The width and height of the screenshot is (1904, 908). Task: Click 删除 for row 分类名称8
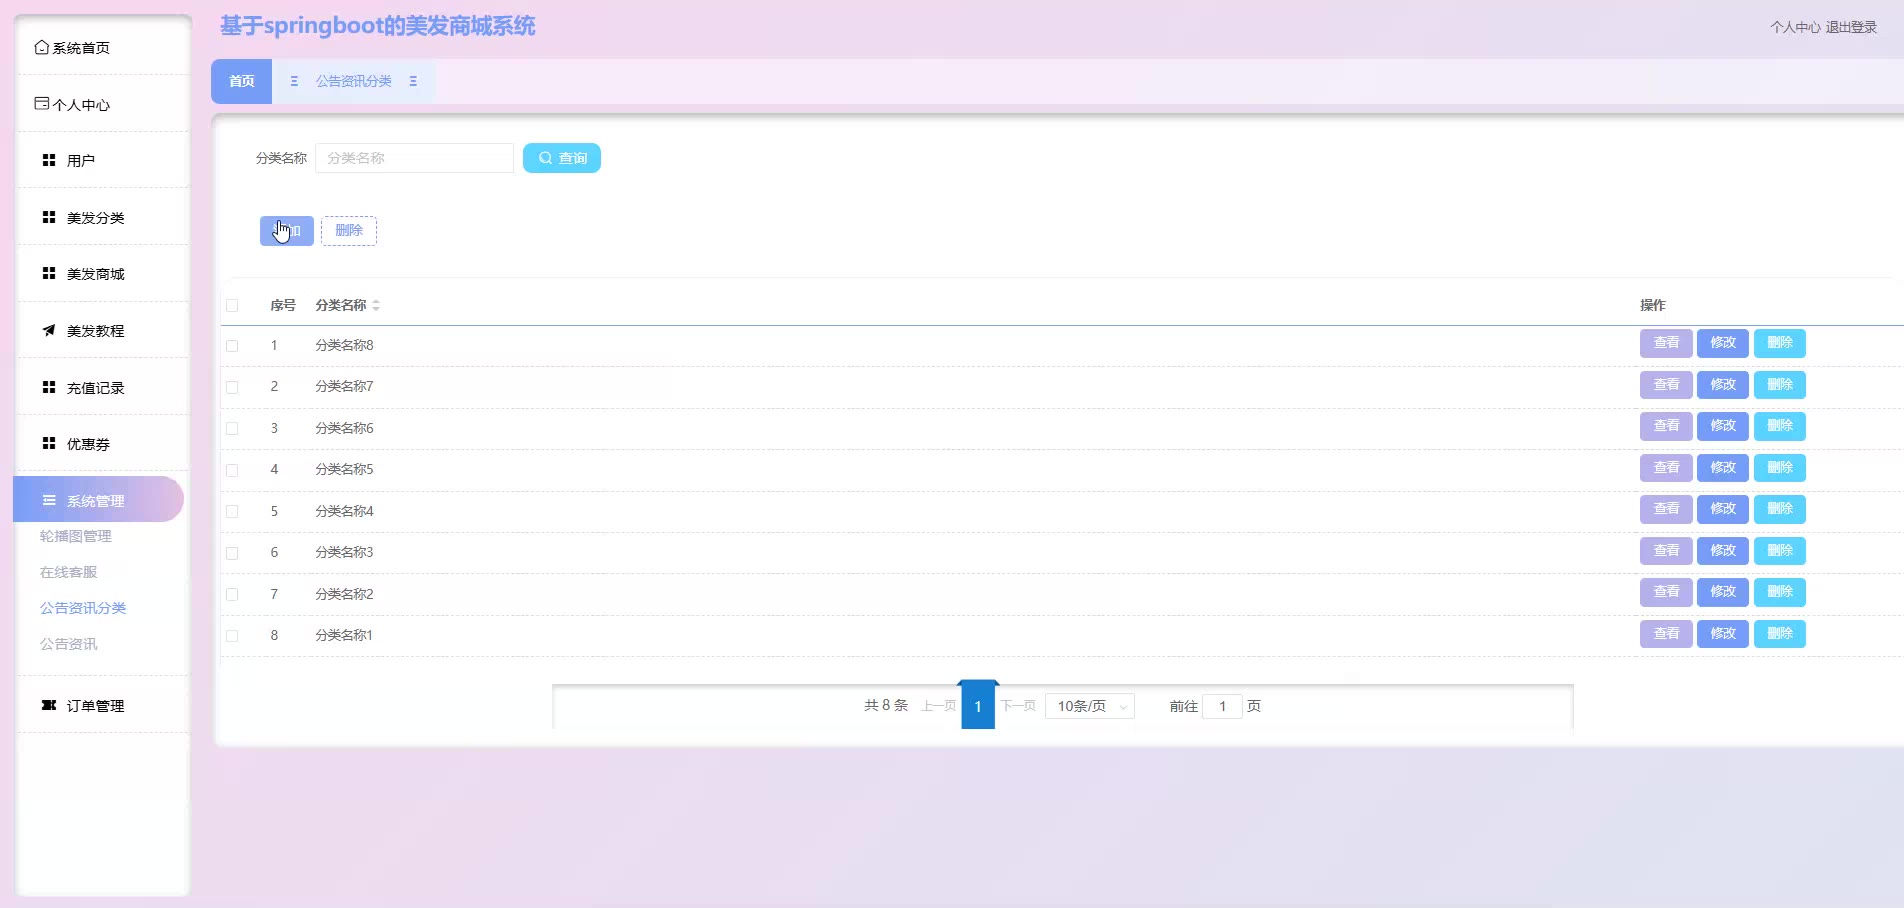pyautogui.click(x=1780, y=343)
